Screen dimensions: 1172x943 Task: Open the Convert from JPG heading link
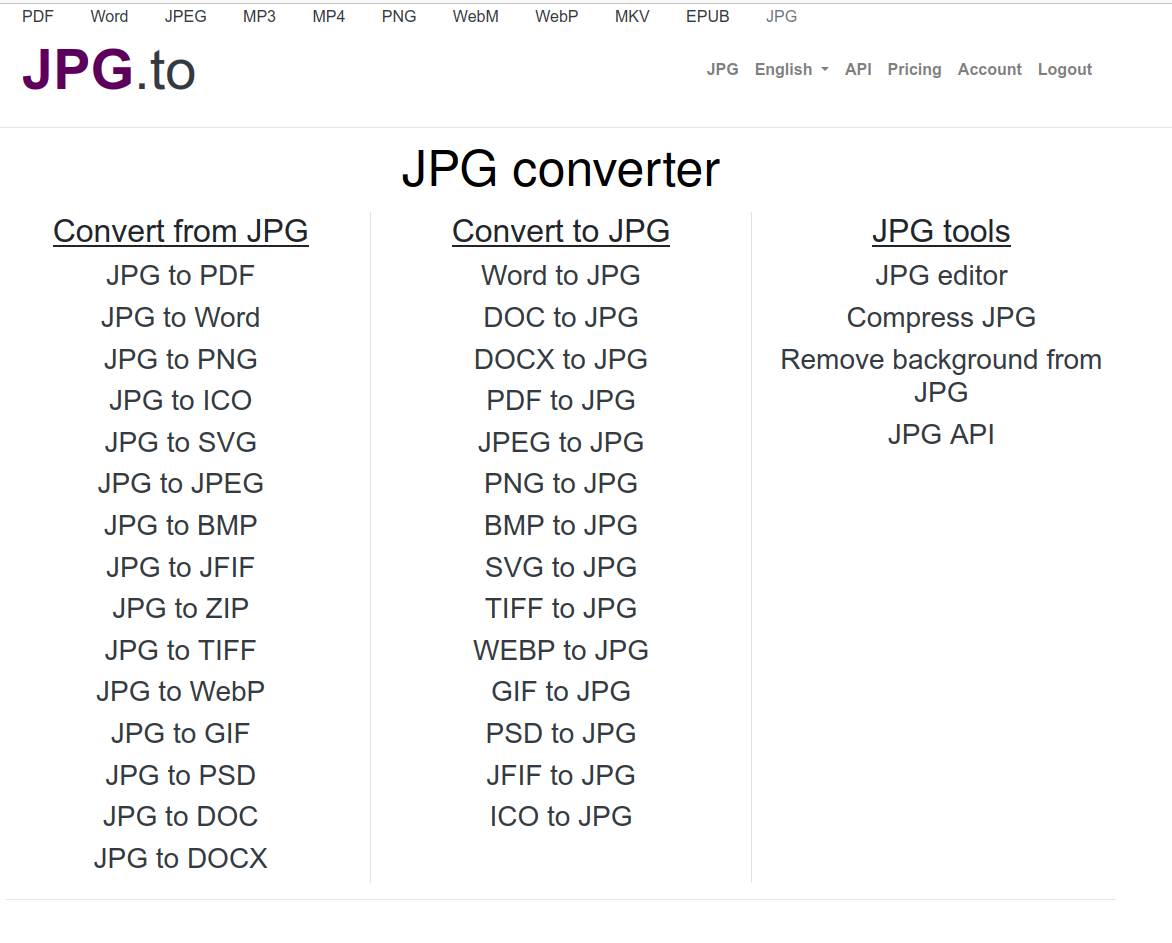pos(180,230)
